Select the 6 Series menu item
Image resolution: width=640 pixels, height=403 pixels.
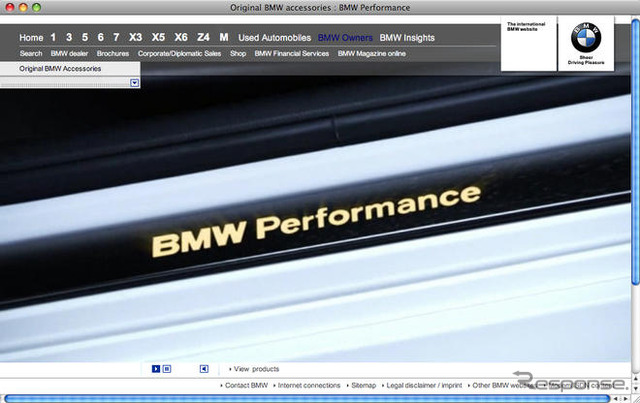[x=100, y=38]
